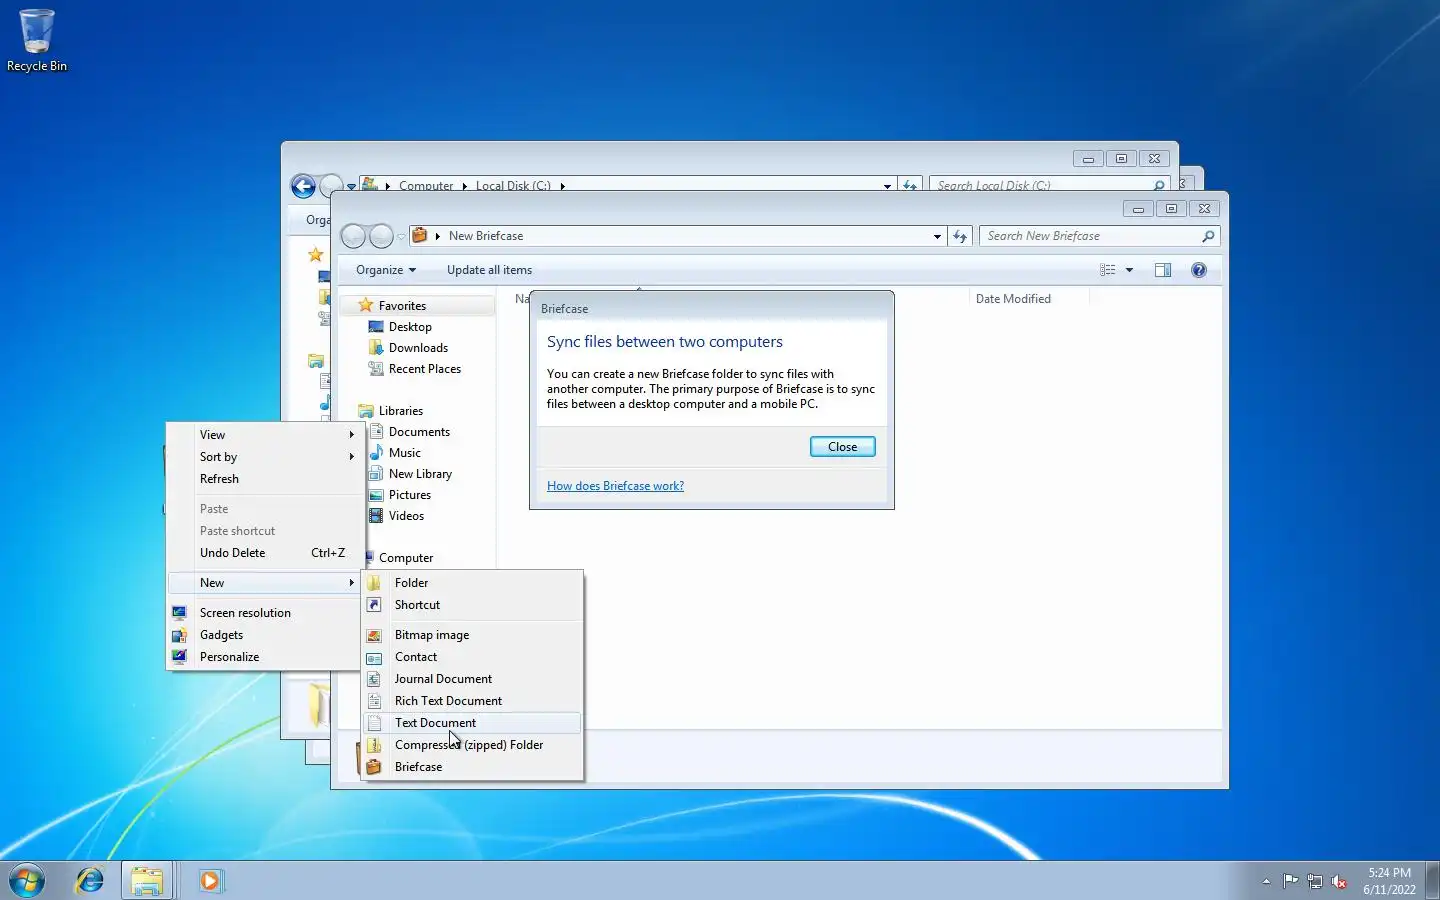Focus the Search New Briefcase field
The height and width of the screenshot is (900, 1440).
1091,236
